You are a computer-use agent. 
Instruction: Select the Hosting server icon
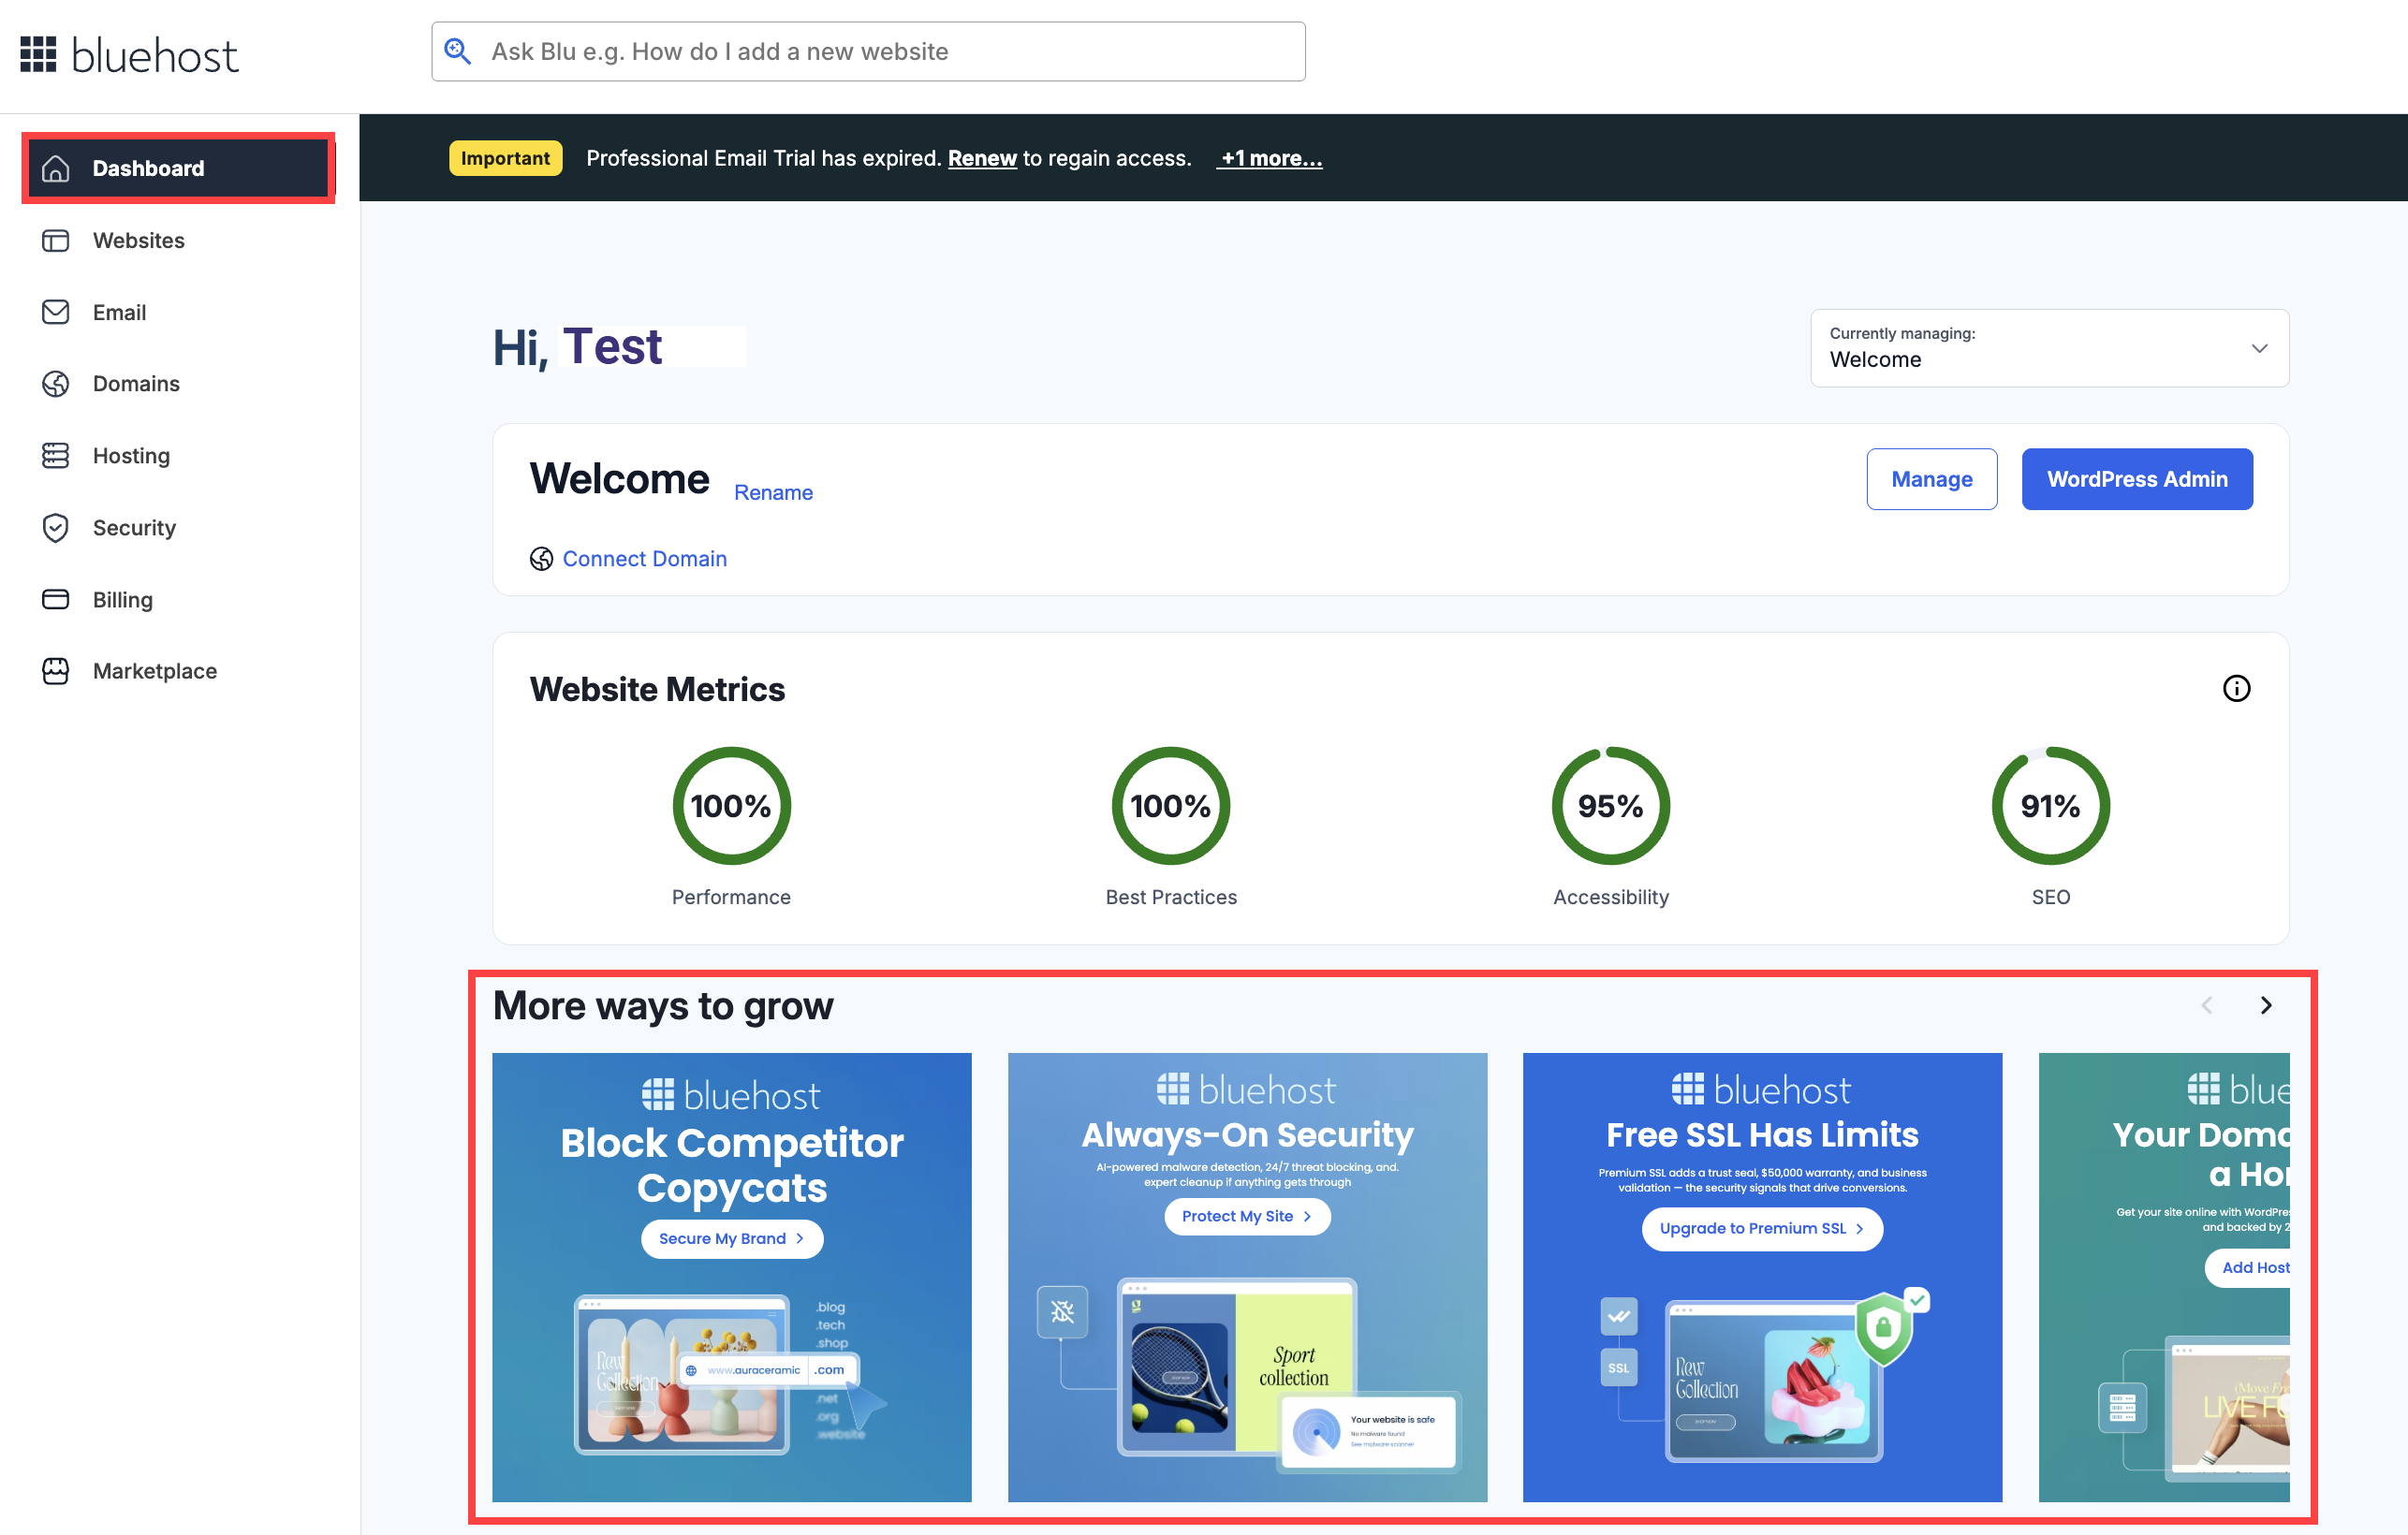pyautogui.click(x=56, y=455)
